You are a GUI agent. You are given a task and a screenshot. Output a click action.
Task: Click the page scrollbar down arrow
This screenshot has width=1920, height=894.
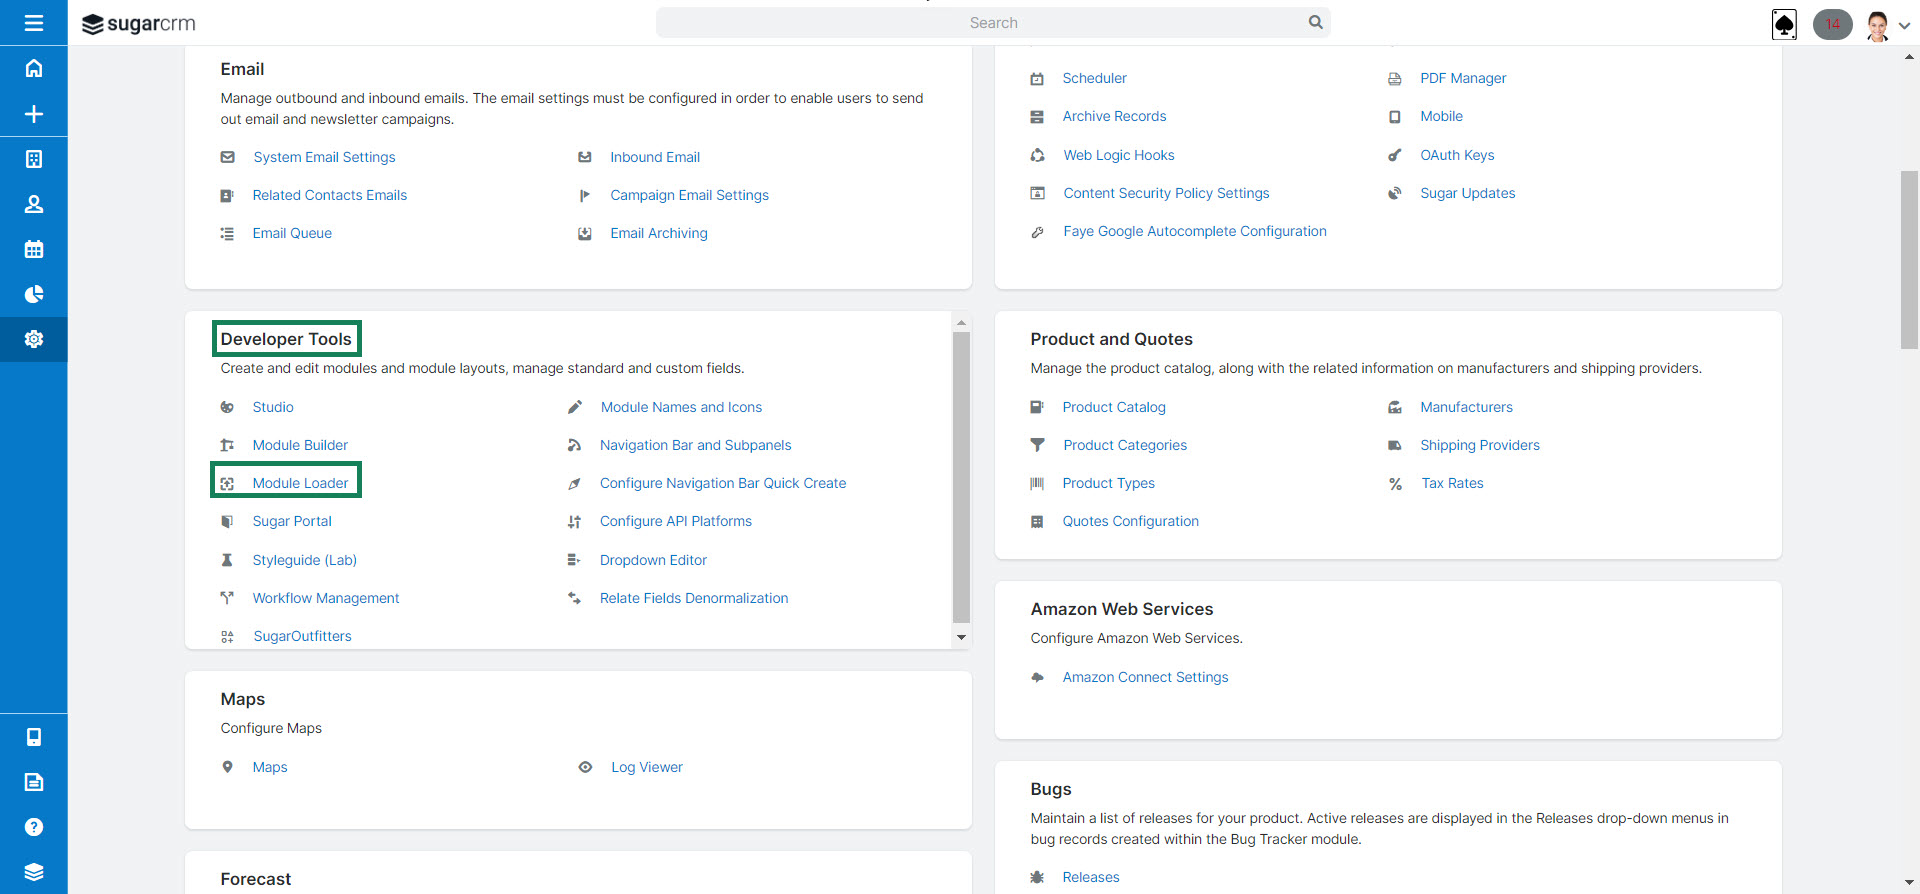pos(1909,884)
